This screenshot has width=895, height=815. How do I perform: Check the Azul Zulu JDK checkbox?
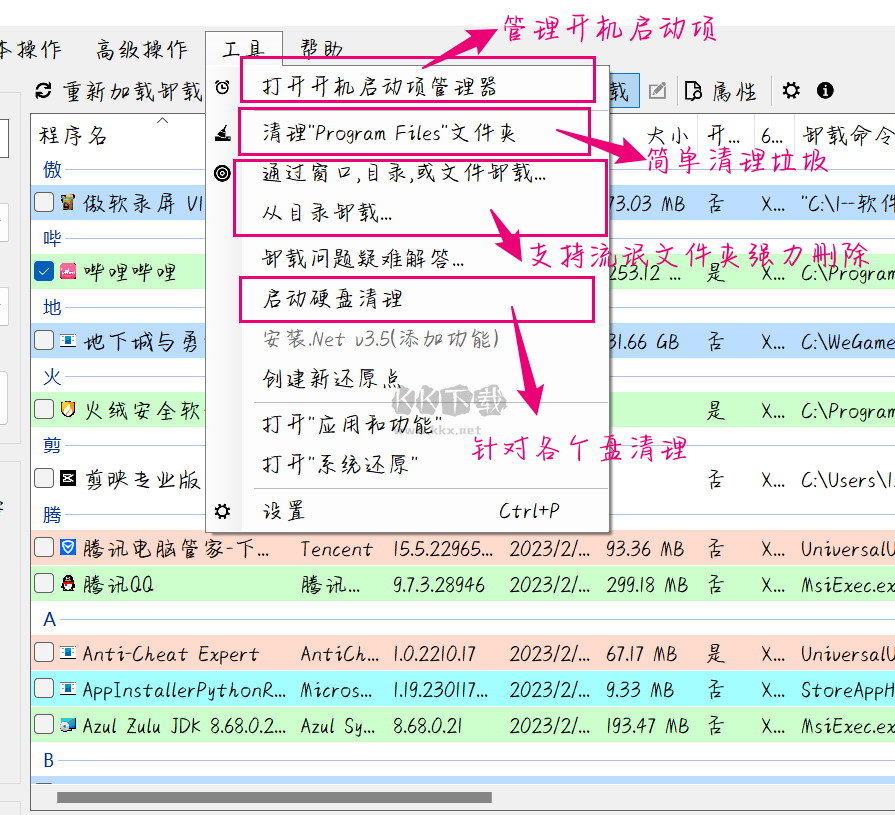click(43, 724)
